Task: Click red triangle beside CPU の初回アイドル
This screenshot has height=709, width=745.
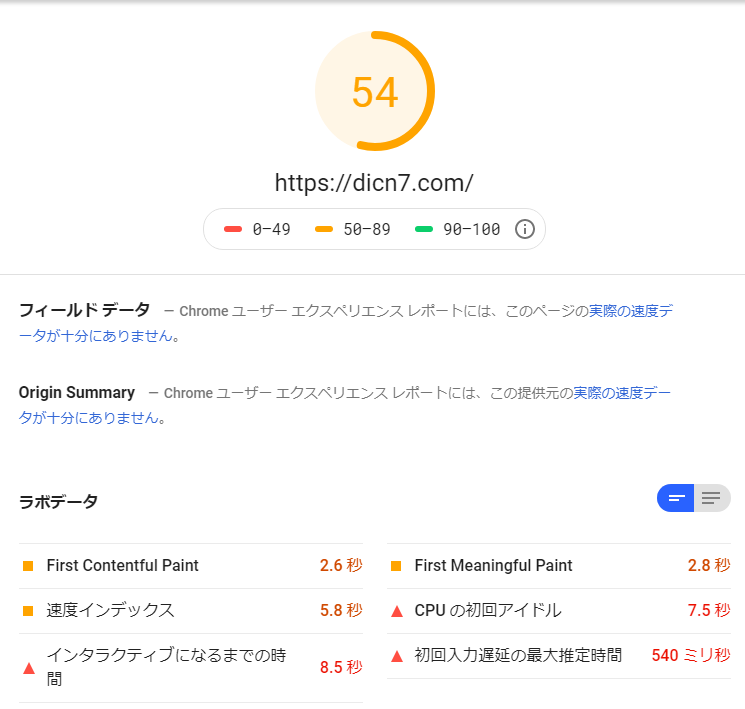Action: 396,611
